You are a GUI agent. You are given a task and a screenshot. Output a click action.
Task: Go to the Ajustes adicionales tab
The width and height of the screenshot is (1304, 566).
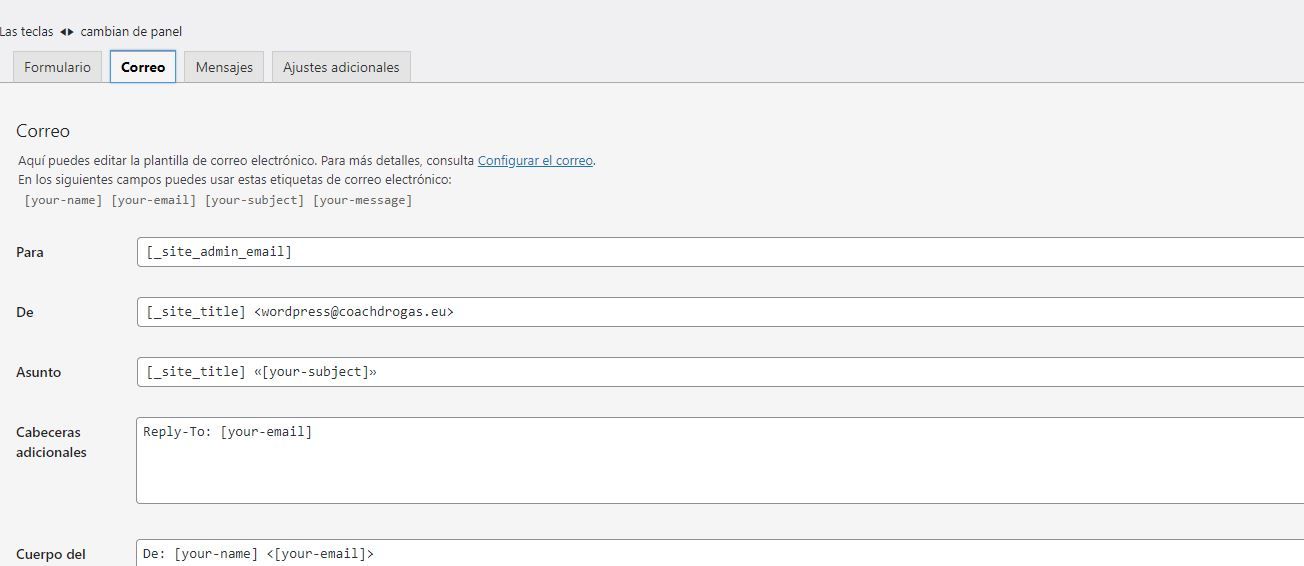pos(341,67)
